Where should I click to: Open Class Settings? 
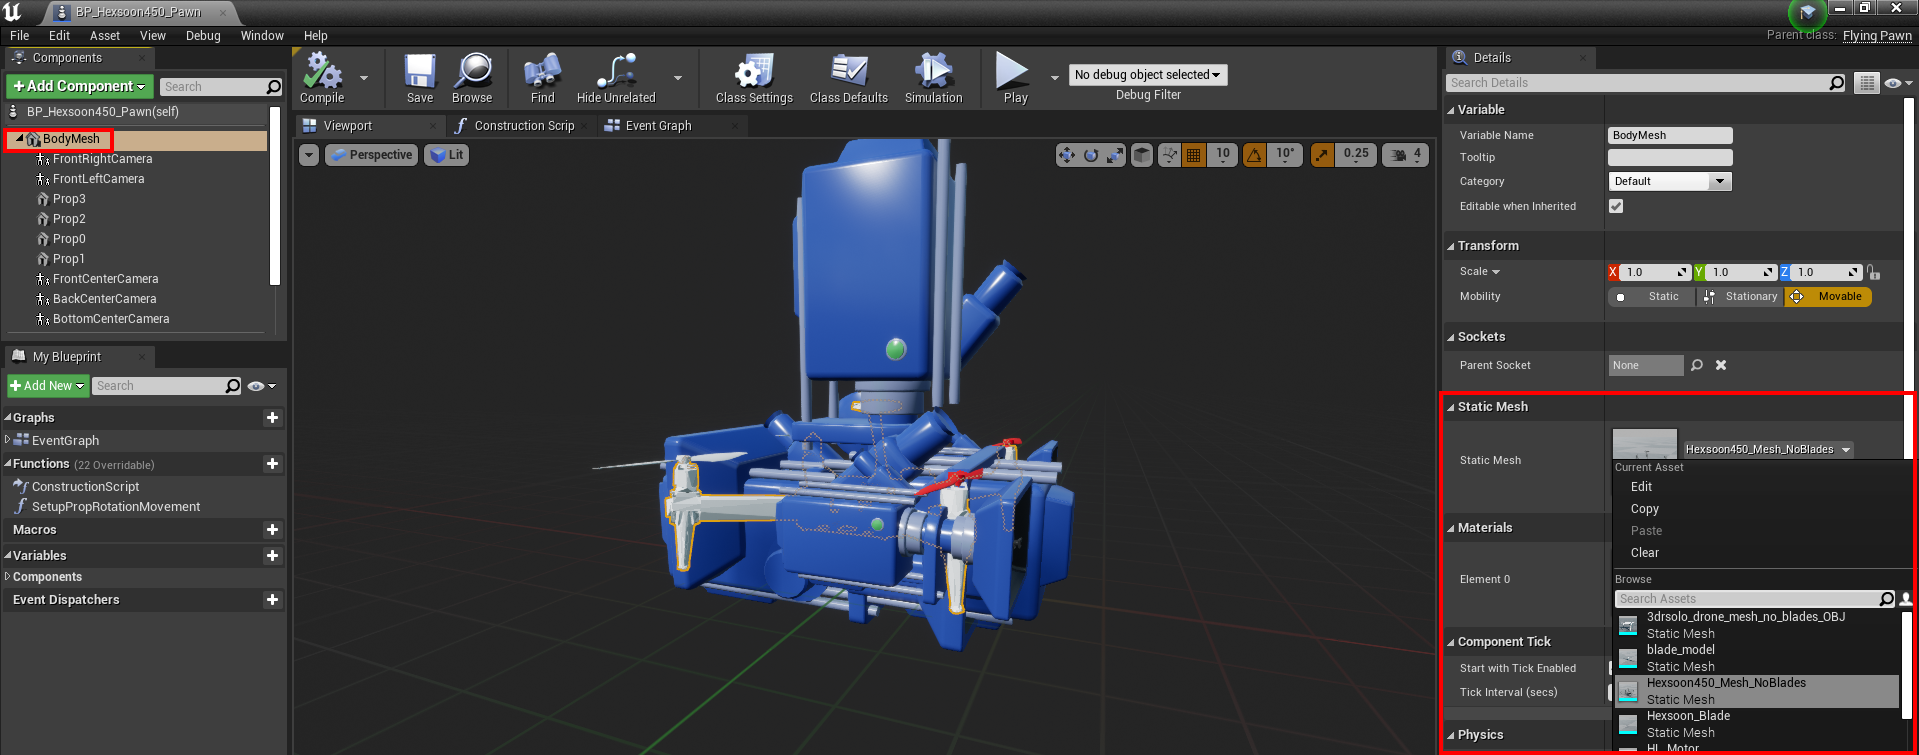(754, 78)
